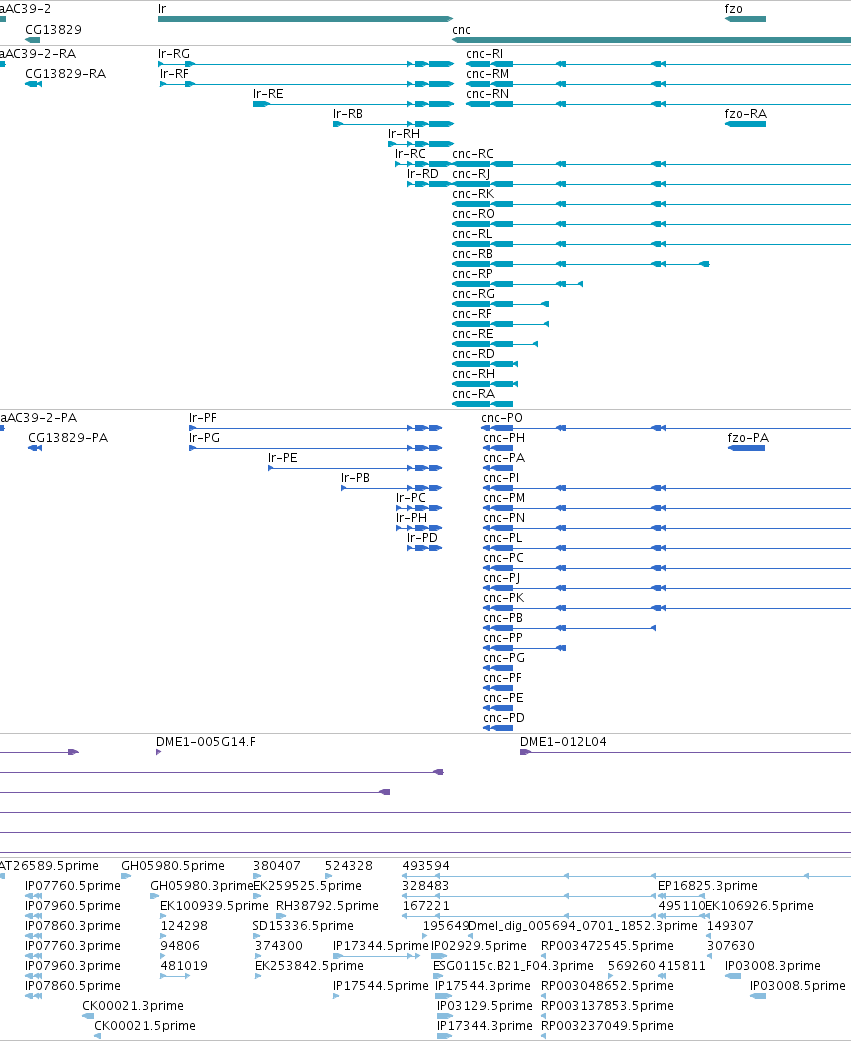
Task: Select protein CG13829-PA label
Action: (68, 438)
